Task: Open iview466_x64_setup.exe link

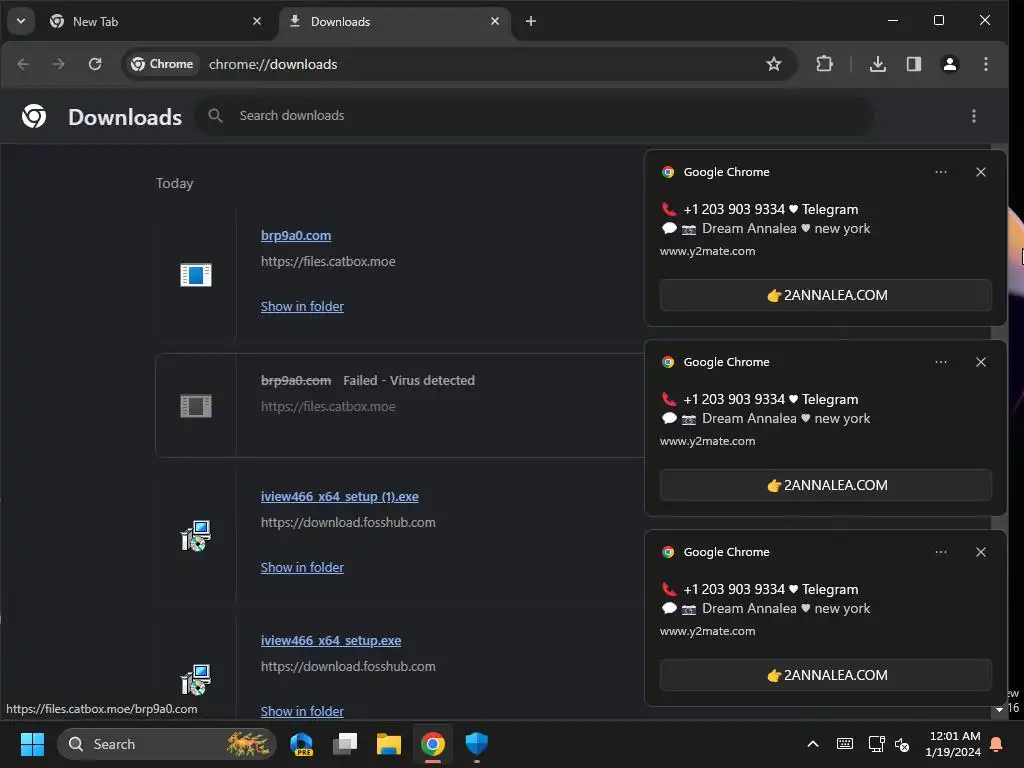Action: [330, 641]
